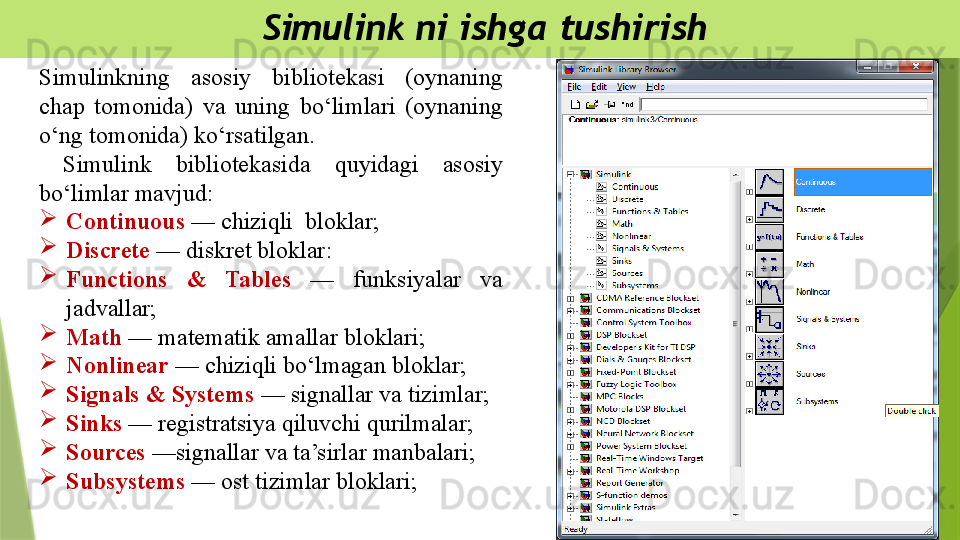Viewport: 960px width, 540px height.
Task: Open the View menu
Action: pos(625,87)
